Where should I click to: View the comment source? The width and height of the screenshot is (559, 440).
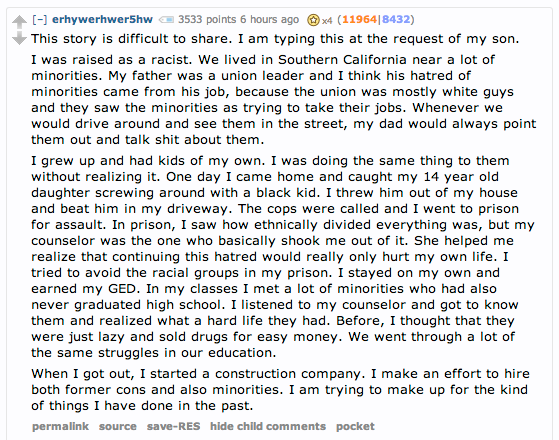118,426
